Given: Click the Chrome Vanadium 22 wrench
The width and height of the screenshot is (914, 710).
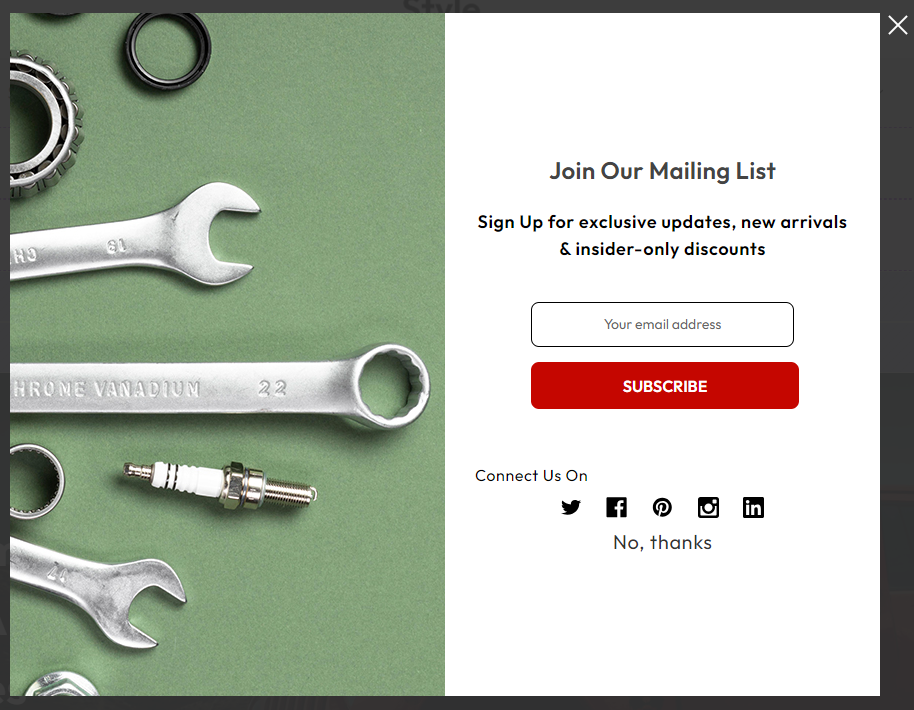Looking at the screenshot, I should 220,387.
